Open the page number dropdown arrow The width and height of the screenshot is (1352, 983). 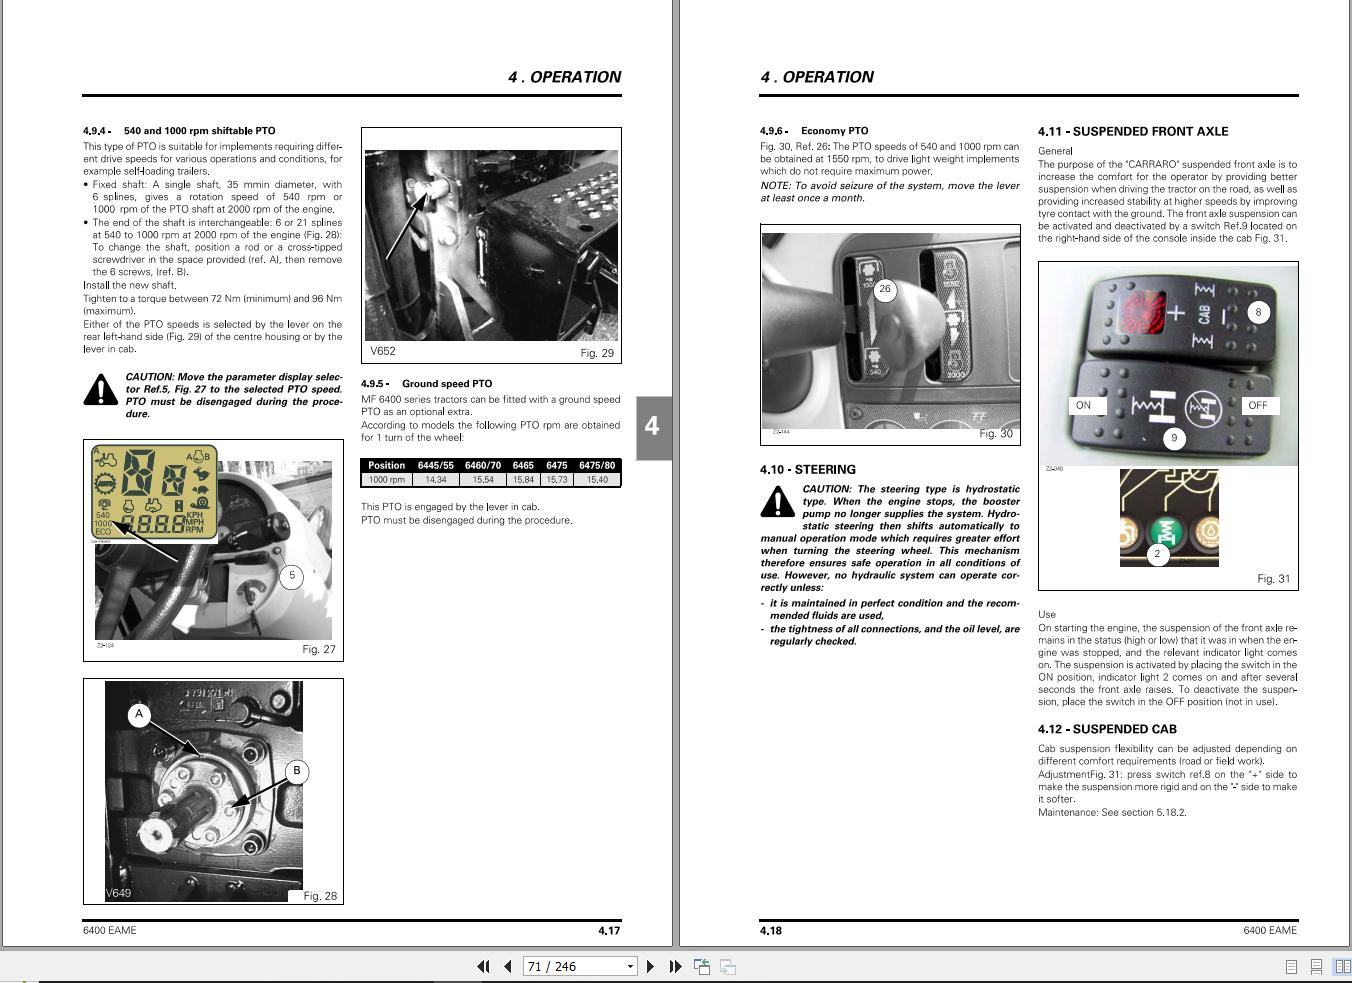point(630,966)
